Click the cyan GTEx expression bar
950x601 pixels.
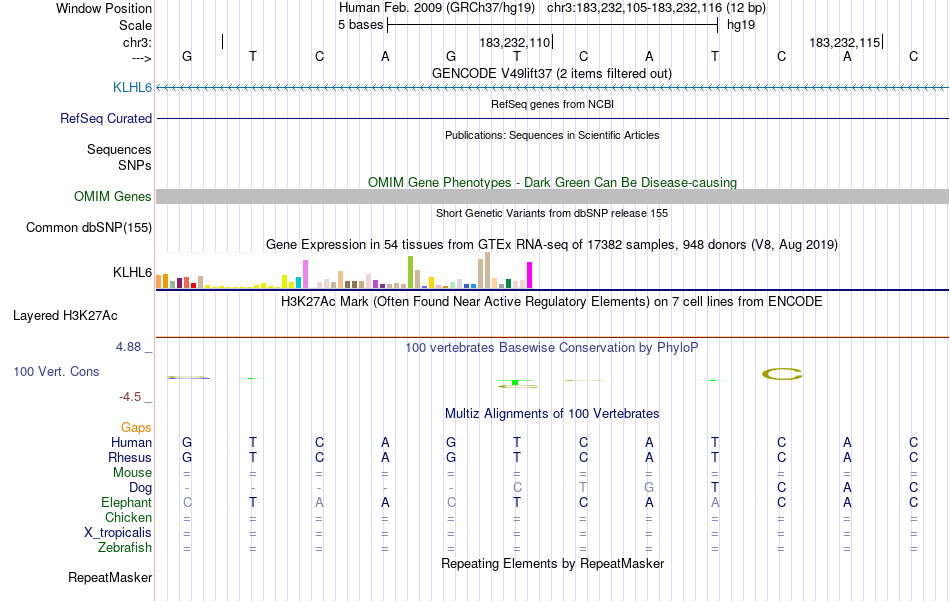(x=298, y=282)
